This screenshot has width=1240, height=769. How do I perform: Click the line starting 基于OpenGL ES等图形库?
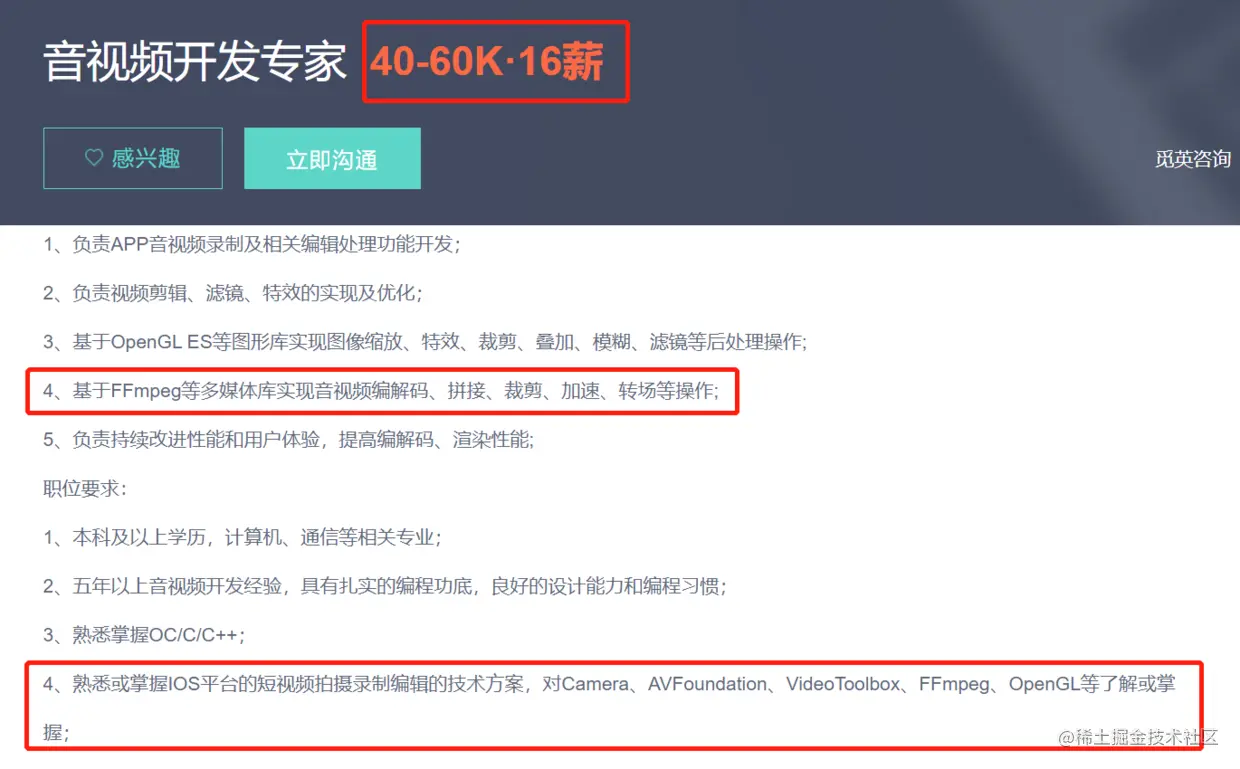pyautogui.click(x=425, y=342)
